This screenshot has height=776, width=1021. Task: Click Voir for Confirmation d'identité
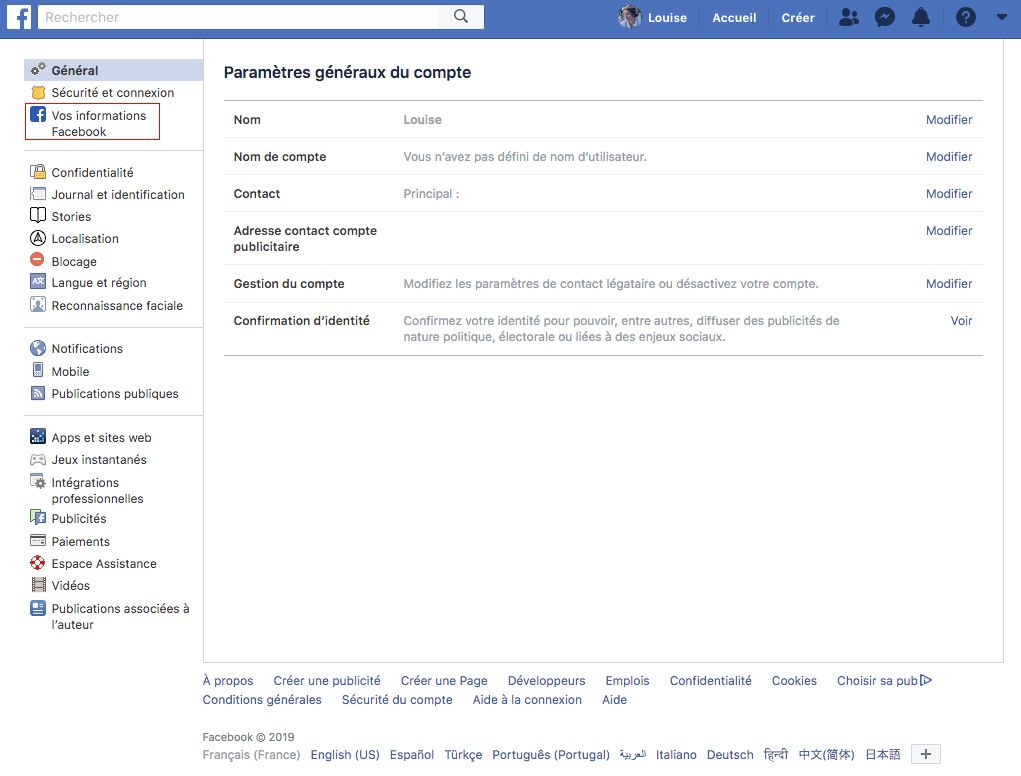pyautogui.click(x=961, y=320)
